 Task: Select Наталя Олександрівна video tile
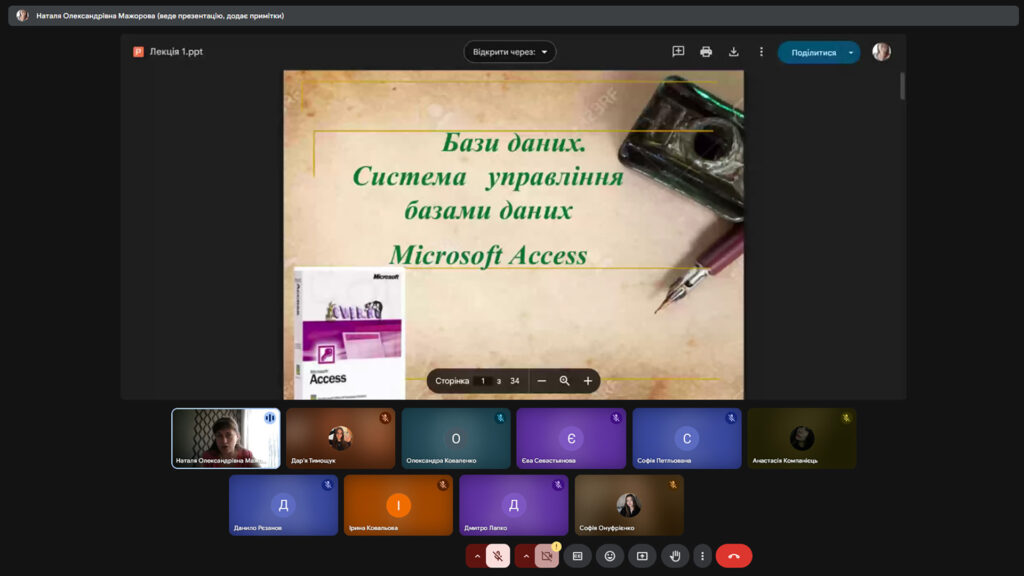point(226,438)
